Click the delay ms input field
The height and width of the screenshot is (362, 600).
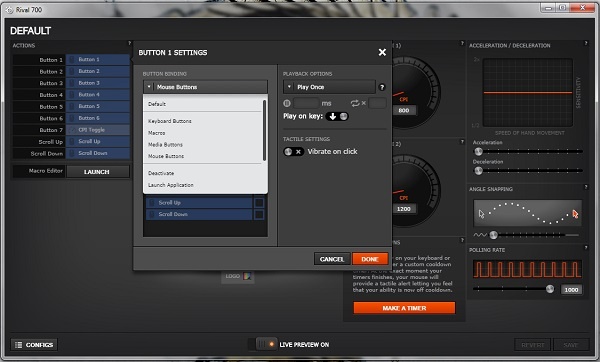click(x=306, y=103)
